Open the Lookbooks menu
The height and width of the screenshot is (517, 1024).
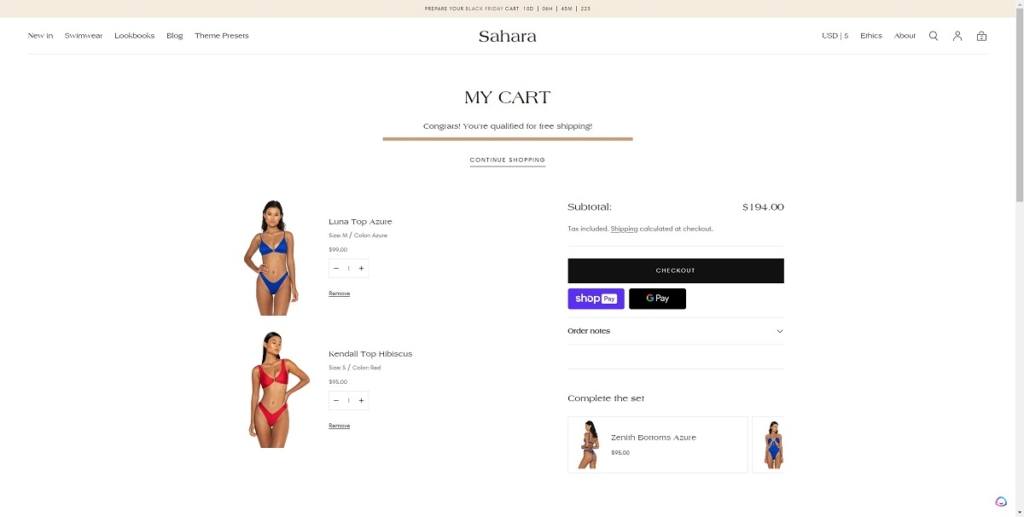coord(135,36)
